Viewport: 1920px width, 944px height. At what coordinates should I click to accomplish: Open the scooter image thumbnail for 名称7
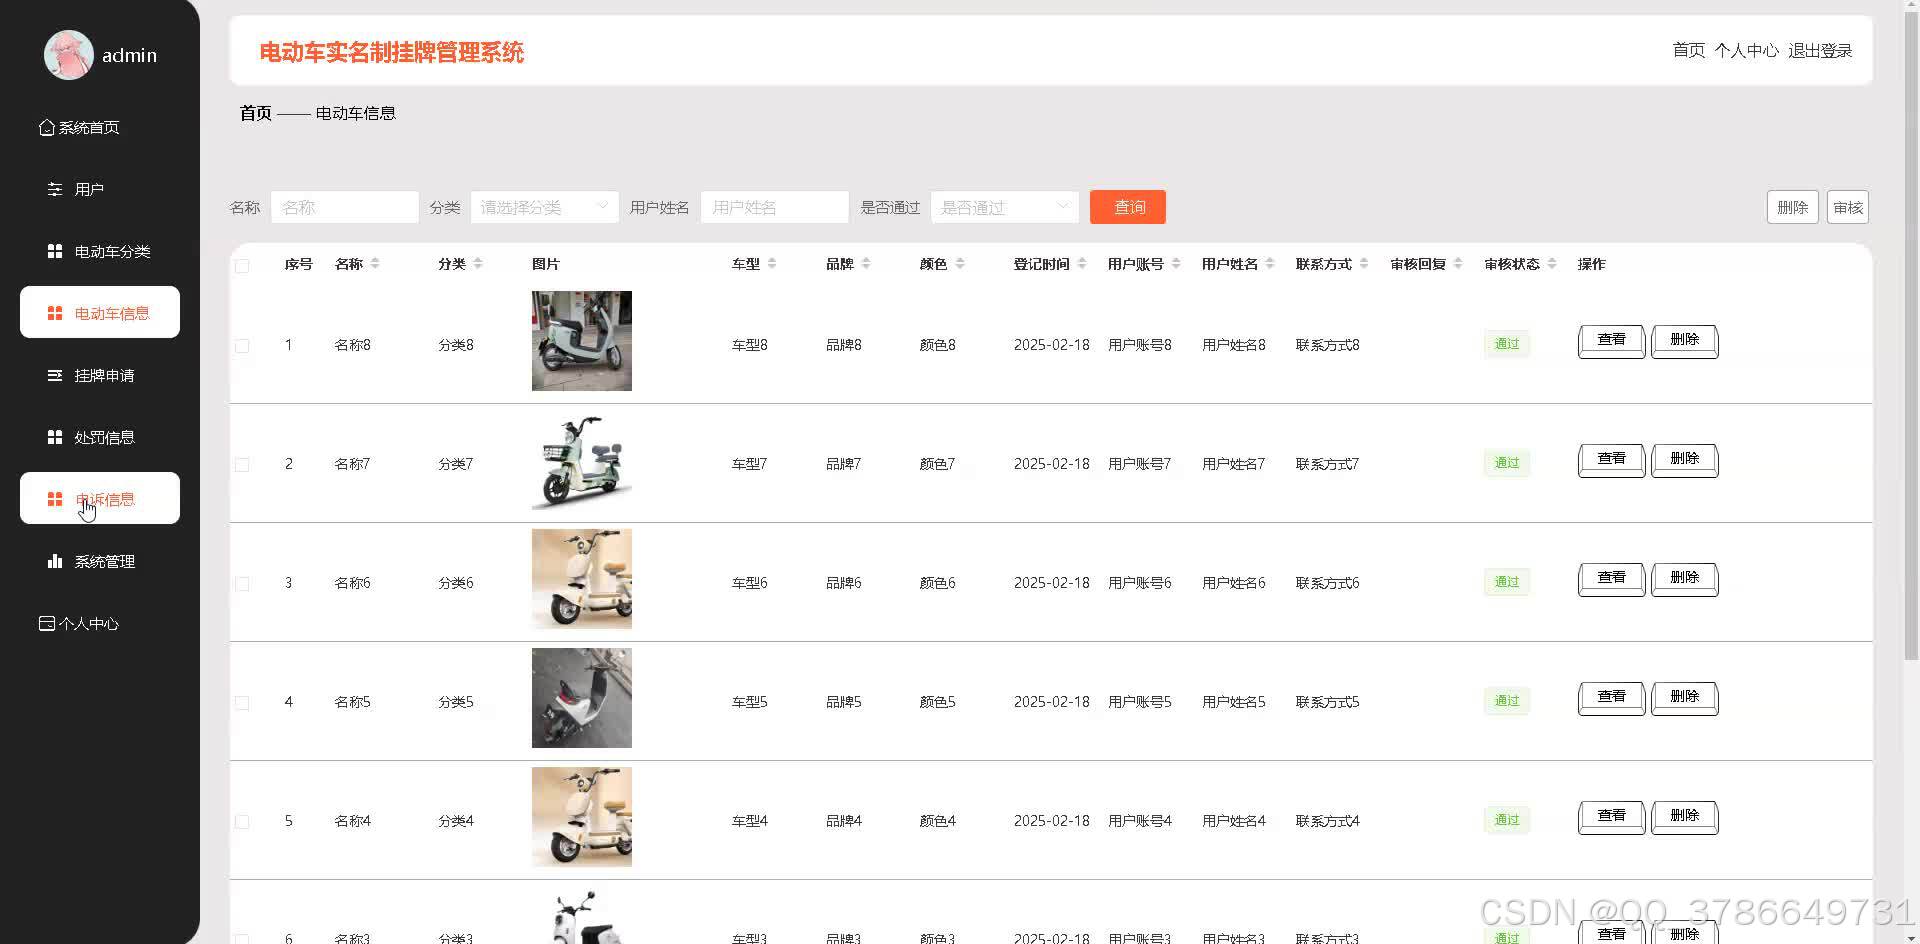pos(581,463)
